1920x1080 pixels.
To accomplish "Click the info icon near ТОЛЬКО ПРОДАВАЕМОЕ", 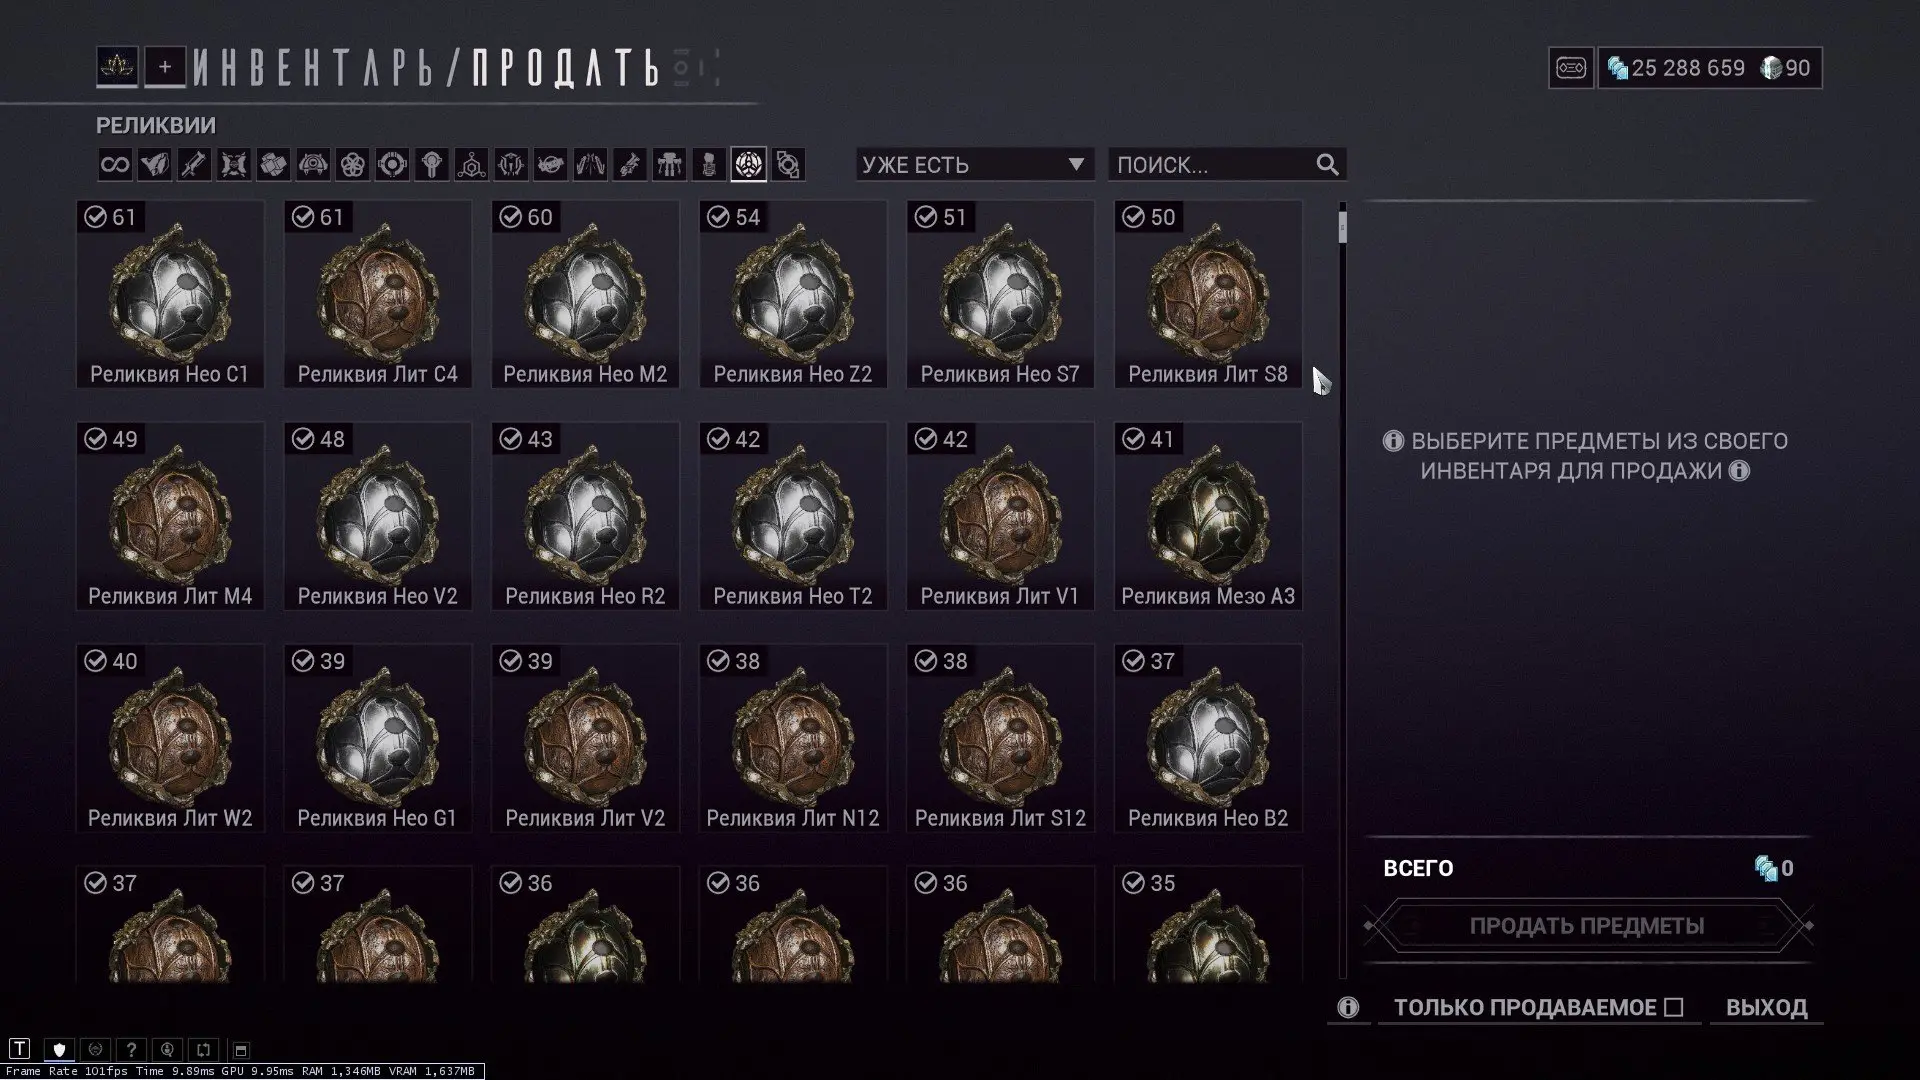I will (1348, 1008).
